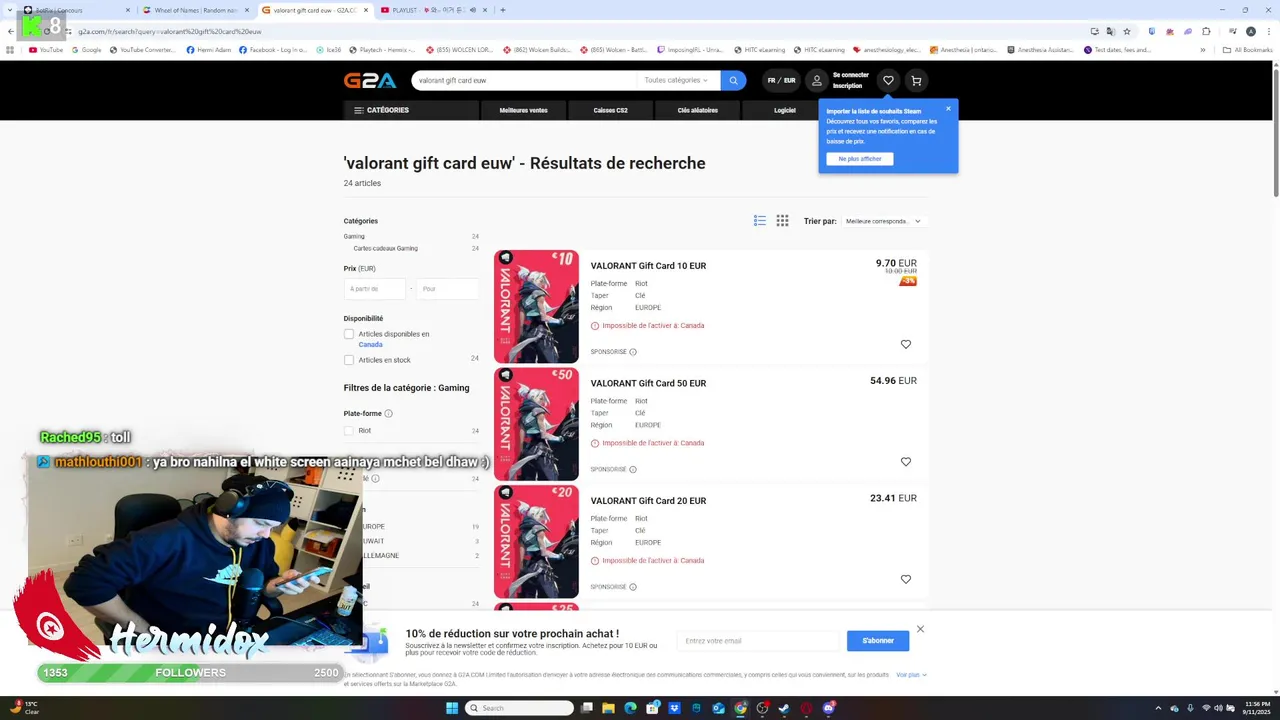Open 'Logiciel' nav item

(x=785, y=110)
